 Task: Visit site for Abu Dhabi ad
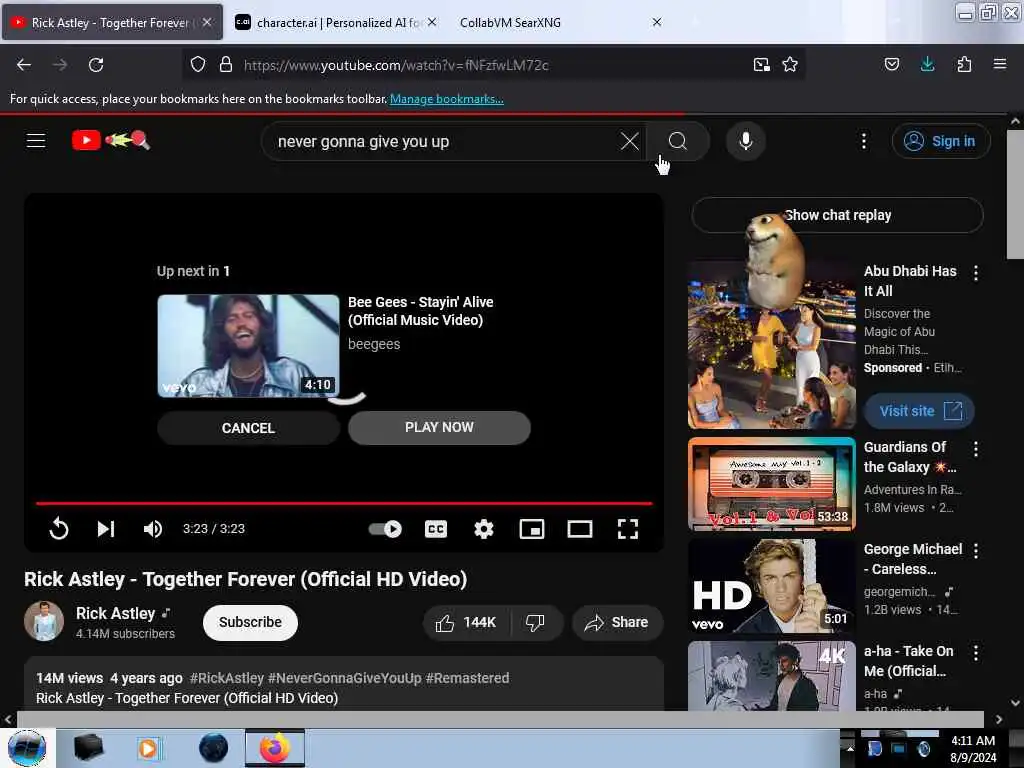click(x=919, y=411)
